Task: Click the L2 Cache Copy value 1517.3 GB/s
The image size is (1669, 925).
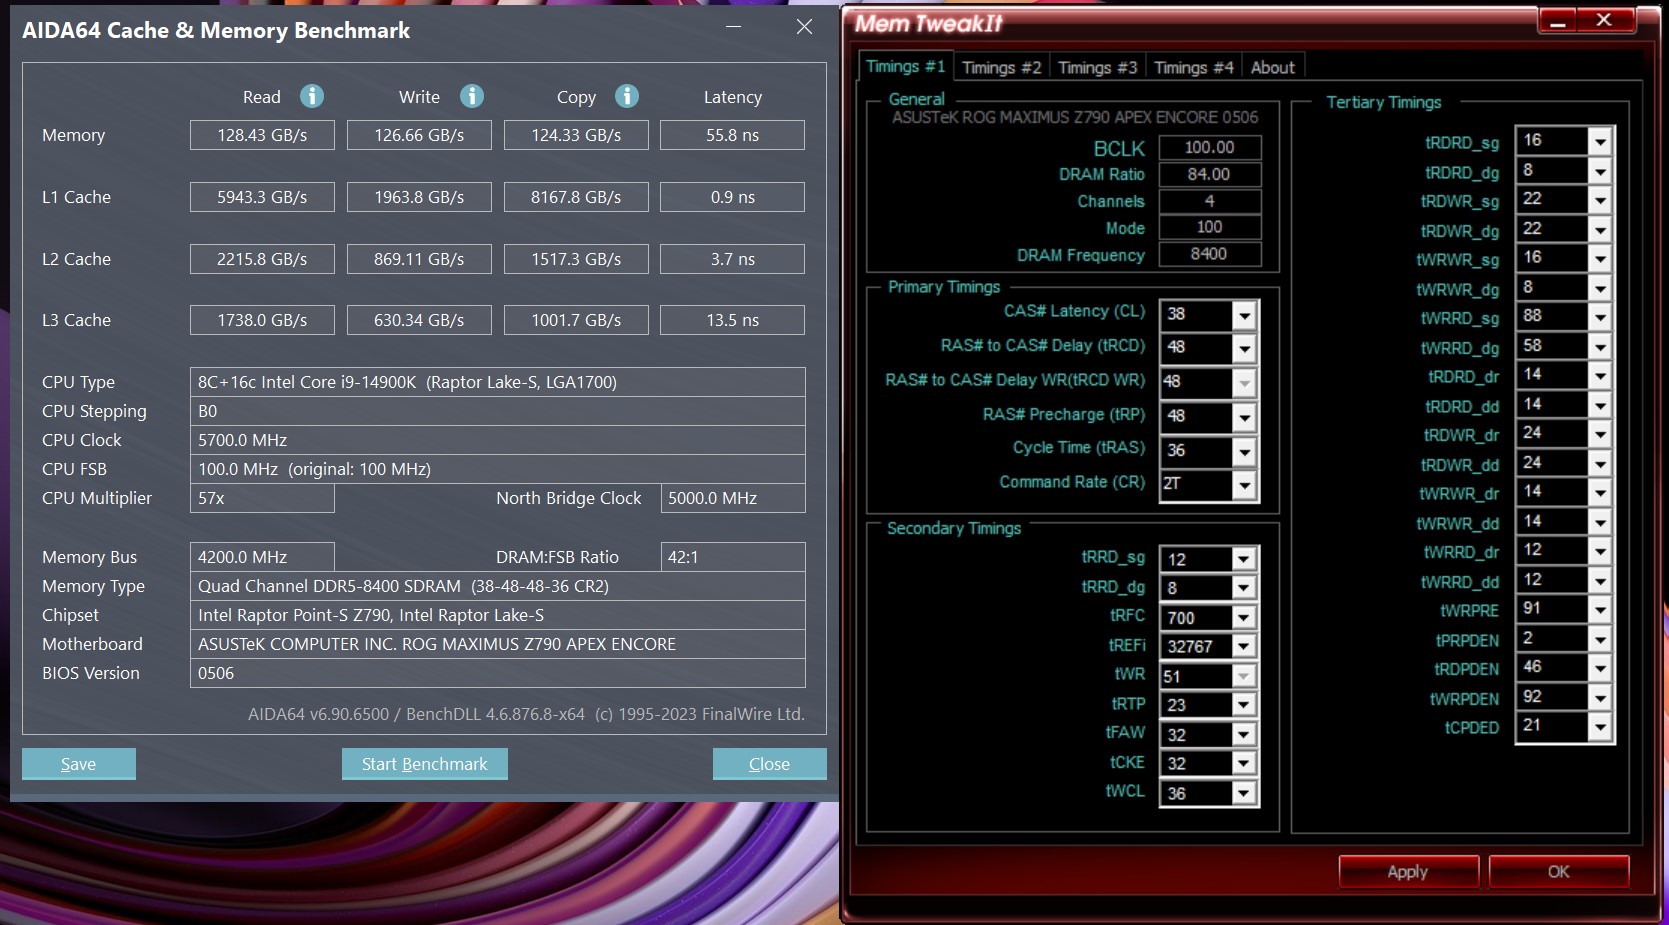Action: (576, 259)
